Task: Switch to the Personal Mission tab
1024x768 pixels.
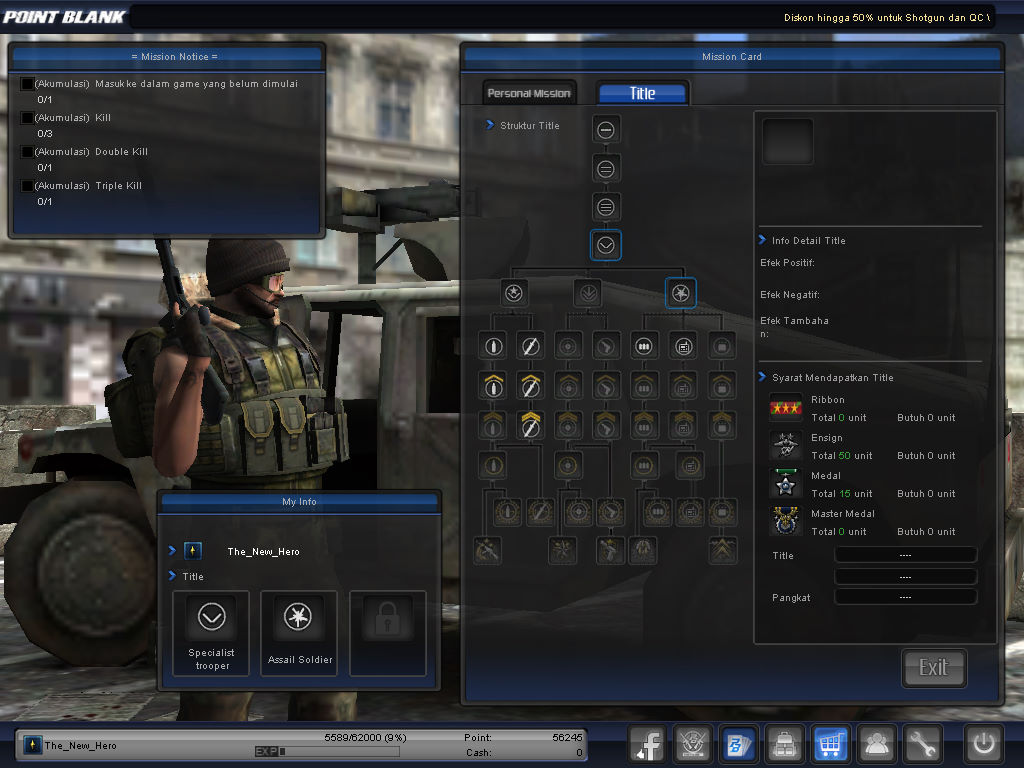Action: pos(529,93)
